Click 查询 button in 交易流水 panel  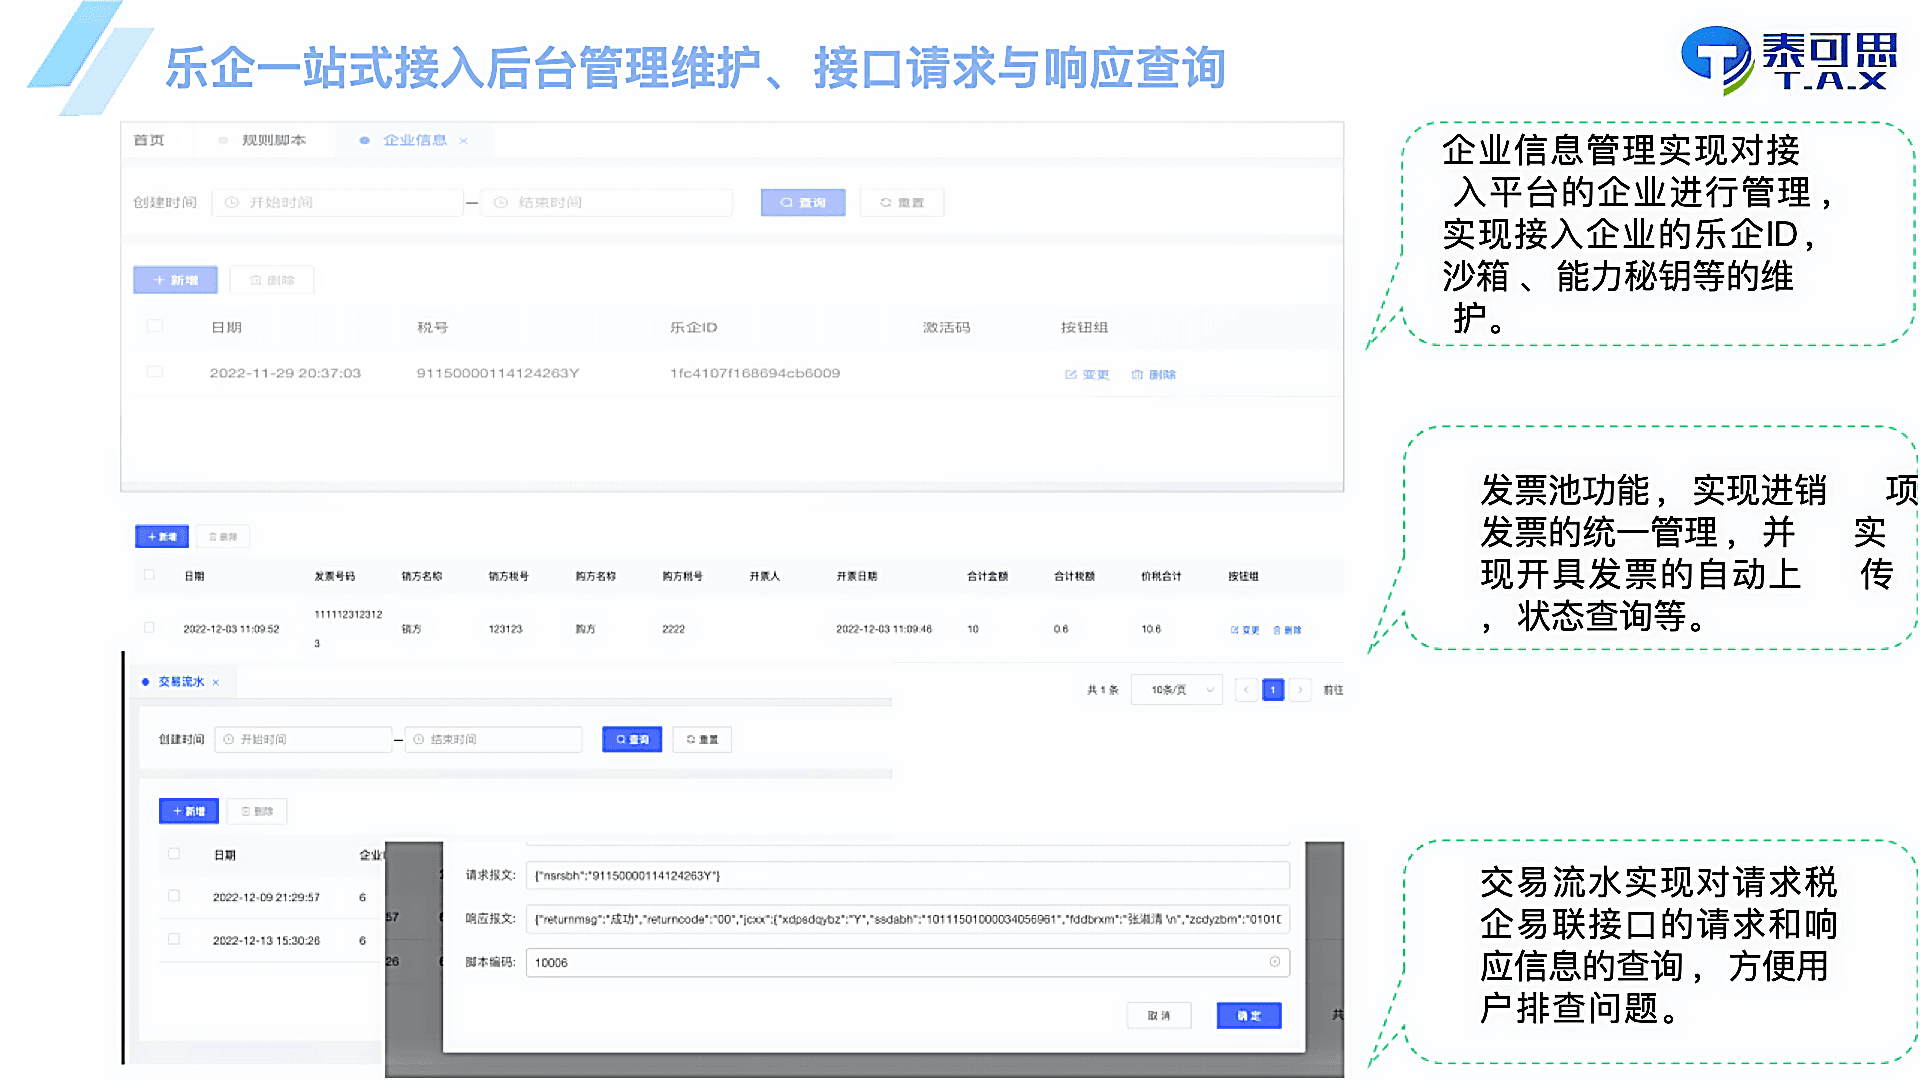click(632, 739)
